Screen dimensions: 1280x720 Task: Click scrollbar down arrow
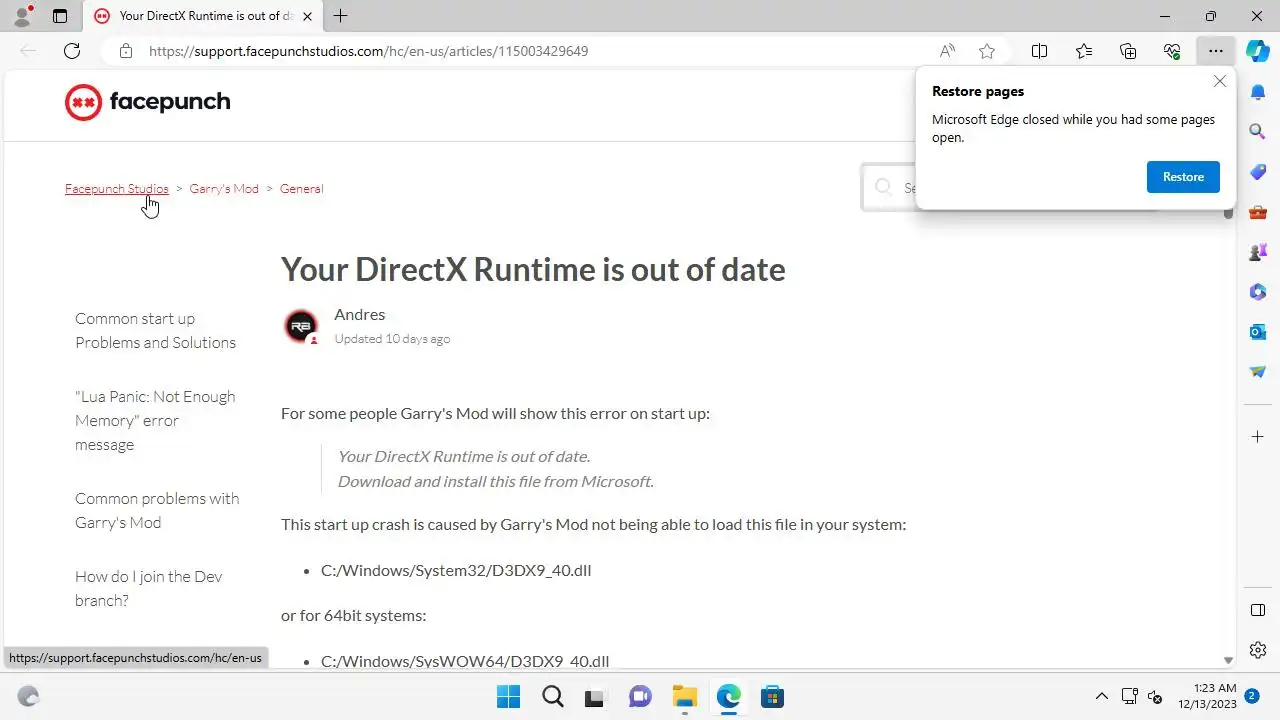point(1228,660)
